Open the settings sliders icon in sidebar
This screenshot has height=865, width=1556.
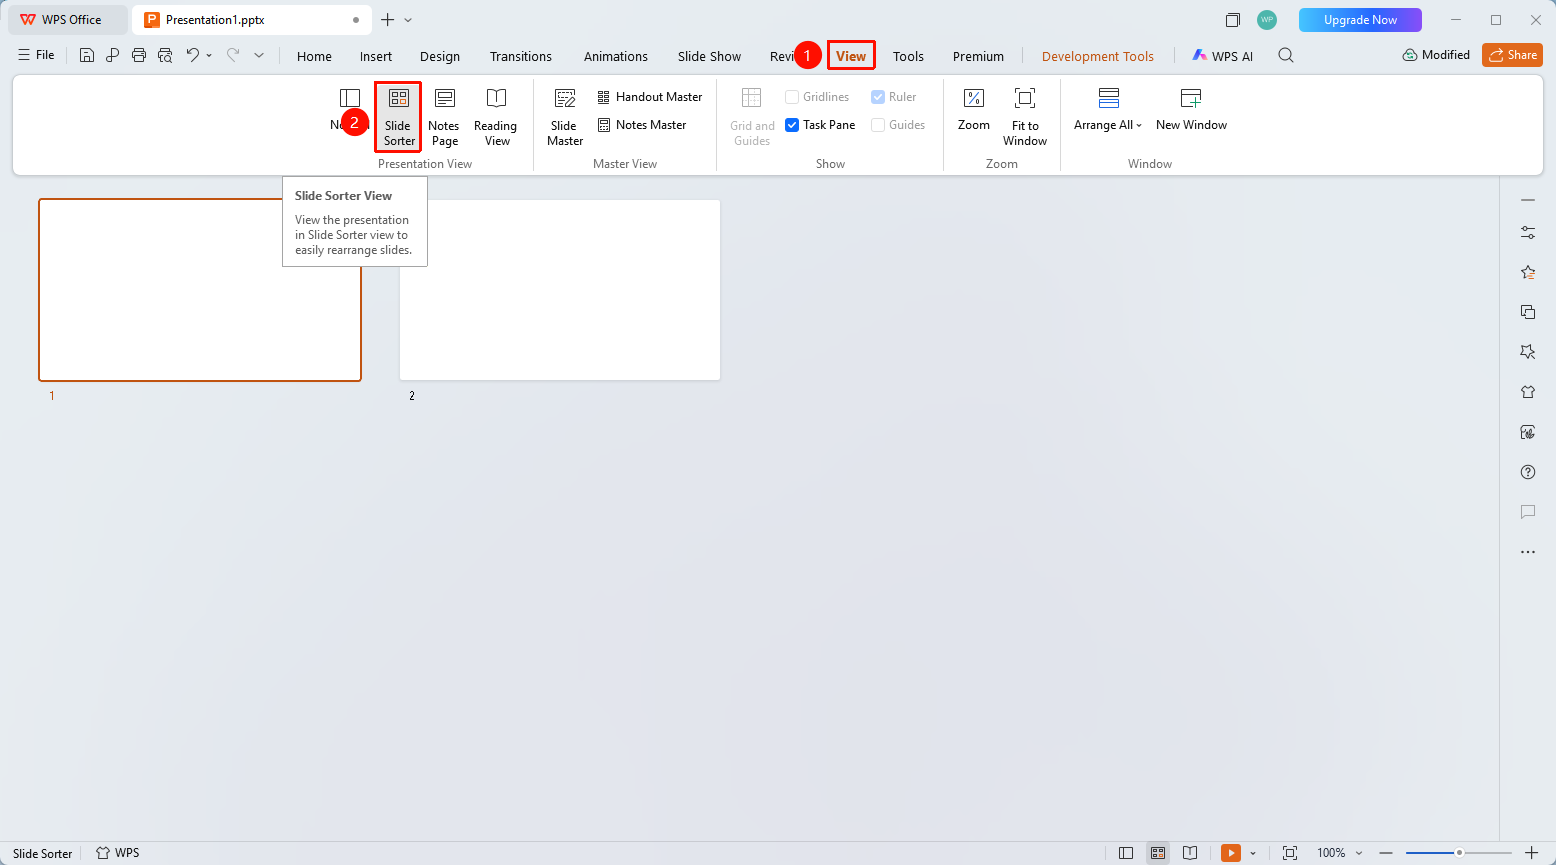[x=1528, y=232]
